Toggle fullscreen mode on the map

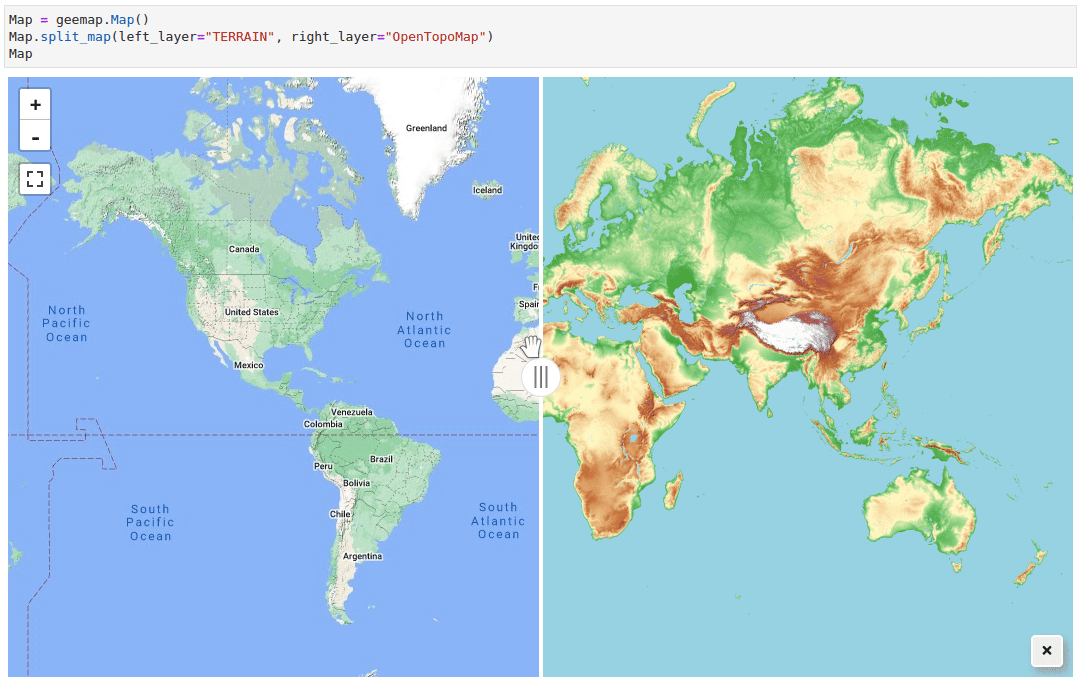click(35, 179)
